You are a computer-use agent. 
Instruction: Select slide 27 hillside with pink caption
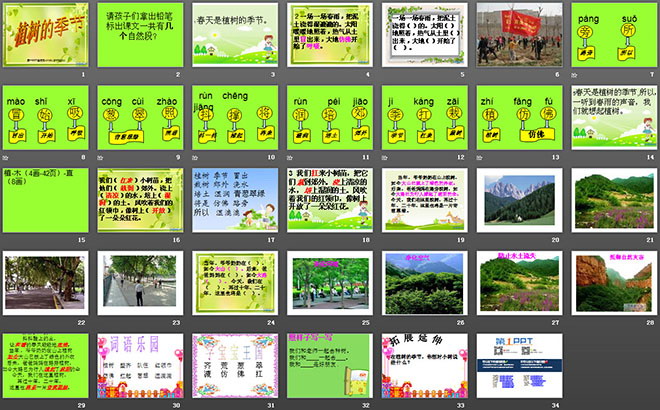519,283
